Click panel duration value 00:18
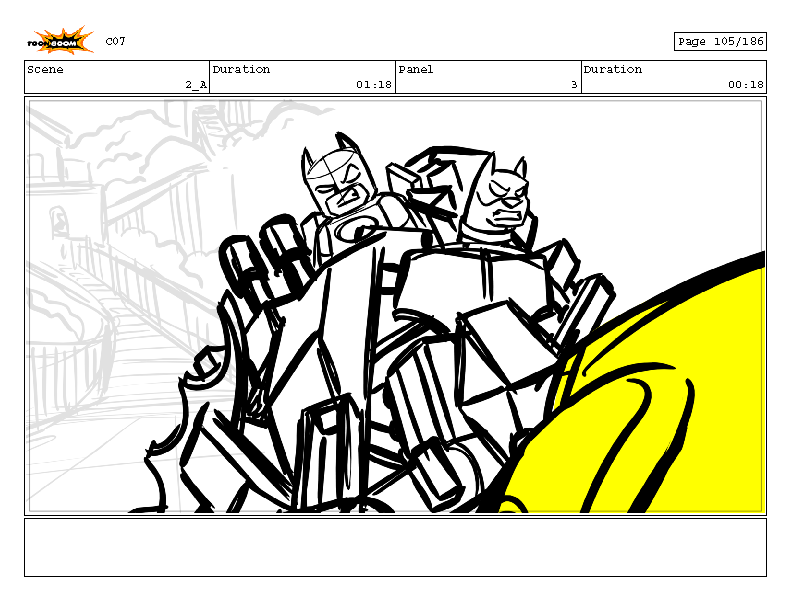 (x=746, y=85)
